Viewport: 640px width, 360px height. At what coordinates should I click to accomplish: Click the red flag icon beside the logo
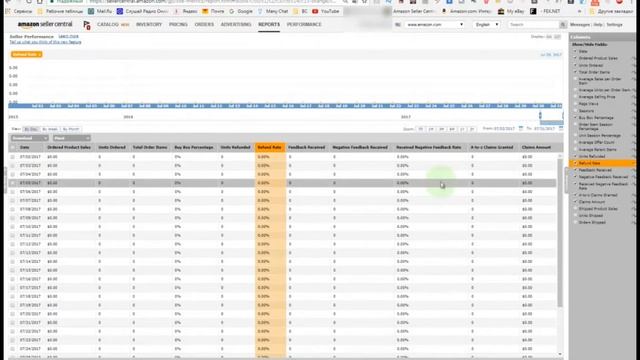coord(87,25)
